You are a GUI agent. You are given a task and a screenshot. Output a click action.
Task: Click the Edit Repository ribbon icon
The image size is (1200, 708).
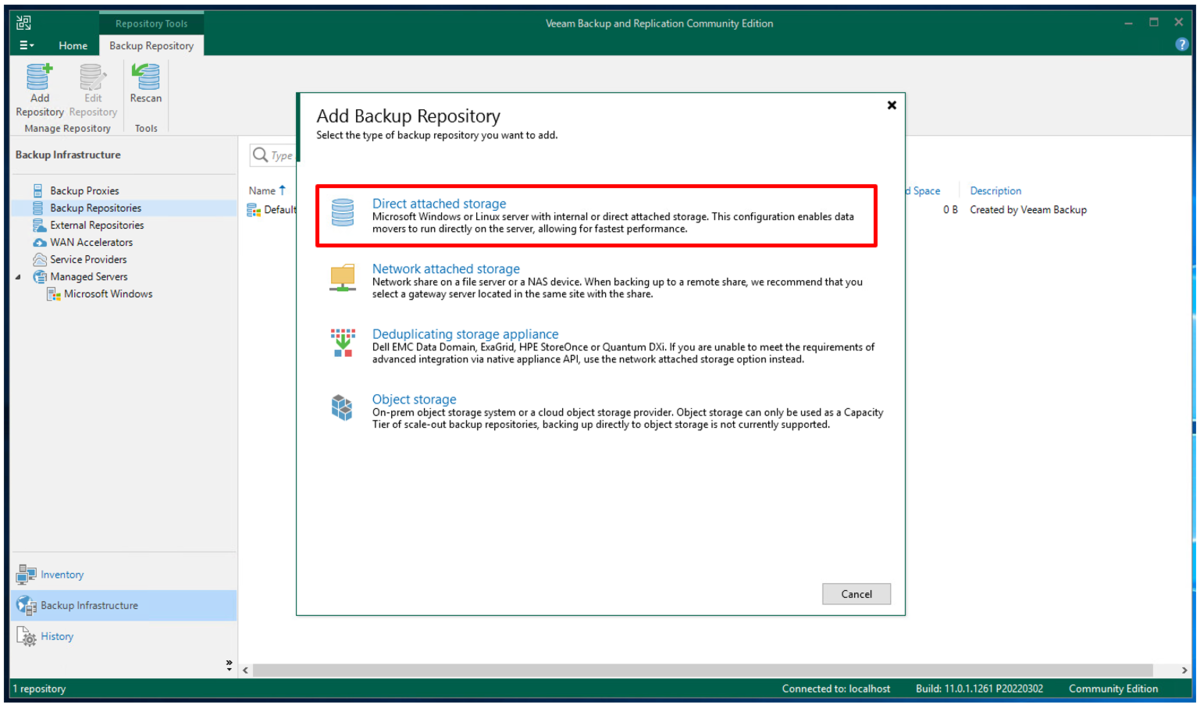coord(93,77)
